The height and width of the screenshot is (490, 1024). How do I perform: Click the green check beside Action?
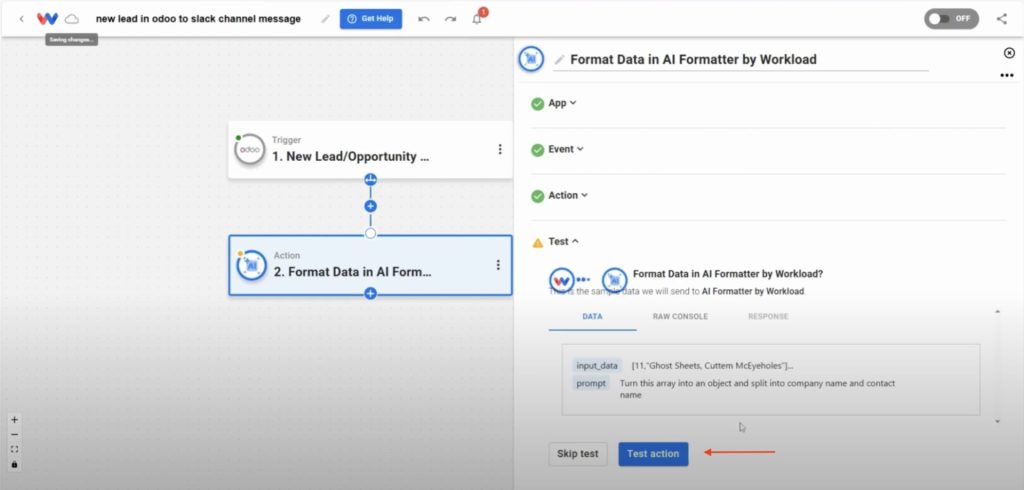pos(537,196)
